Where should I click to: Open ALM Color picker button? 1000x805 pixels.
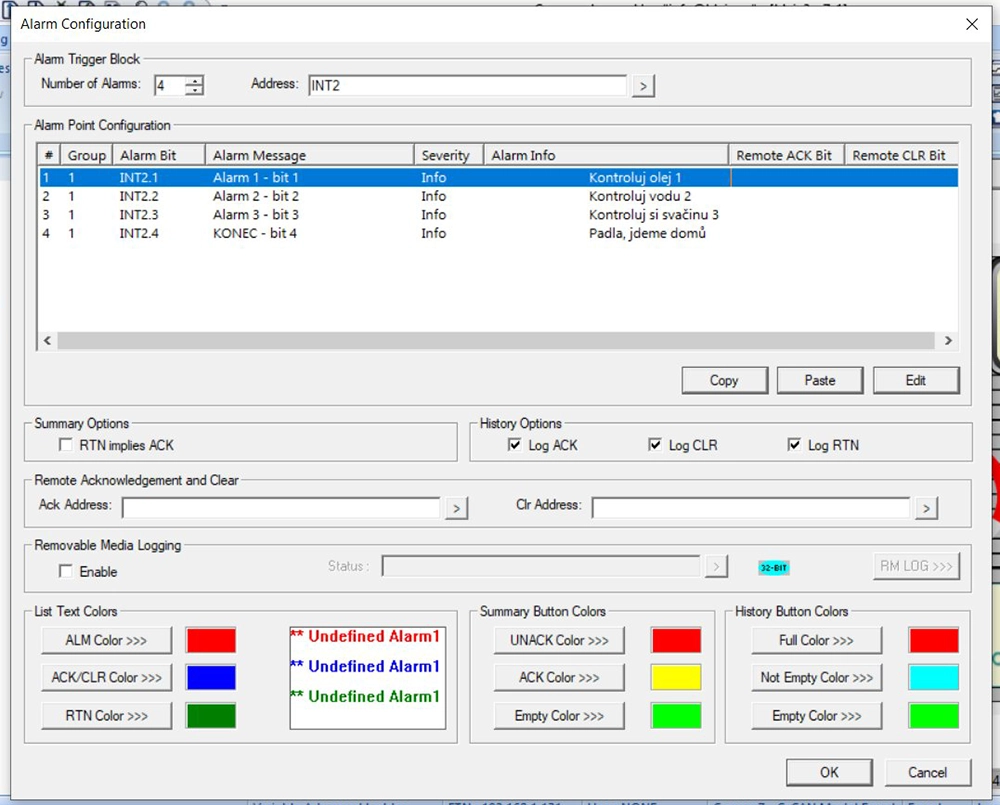coord(106,640)
